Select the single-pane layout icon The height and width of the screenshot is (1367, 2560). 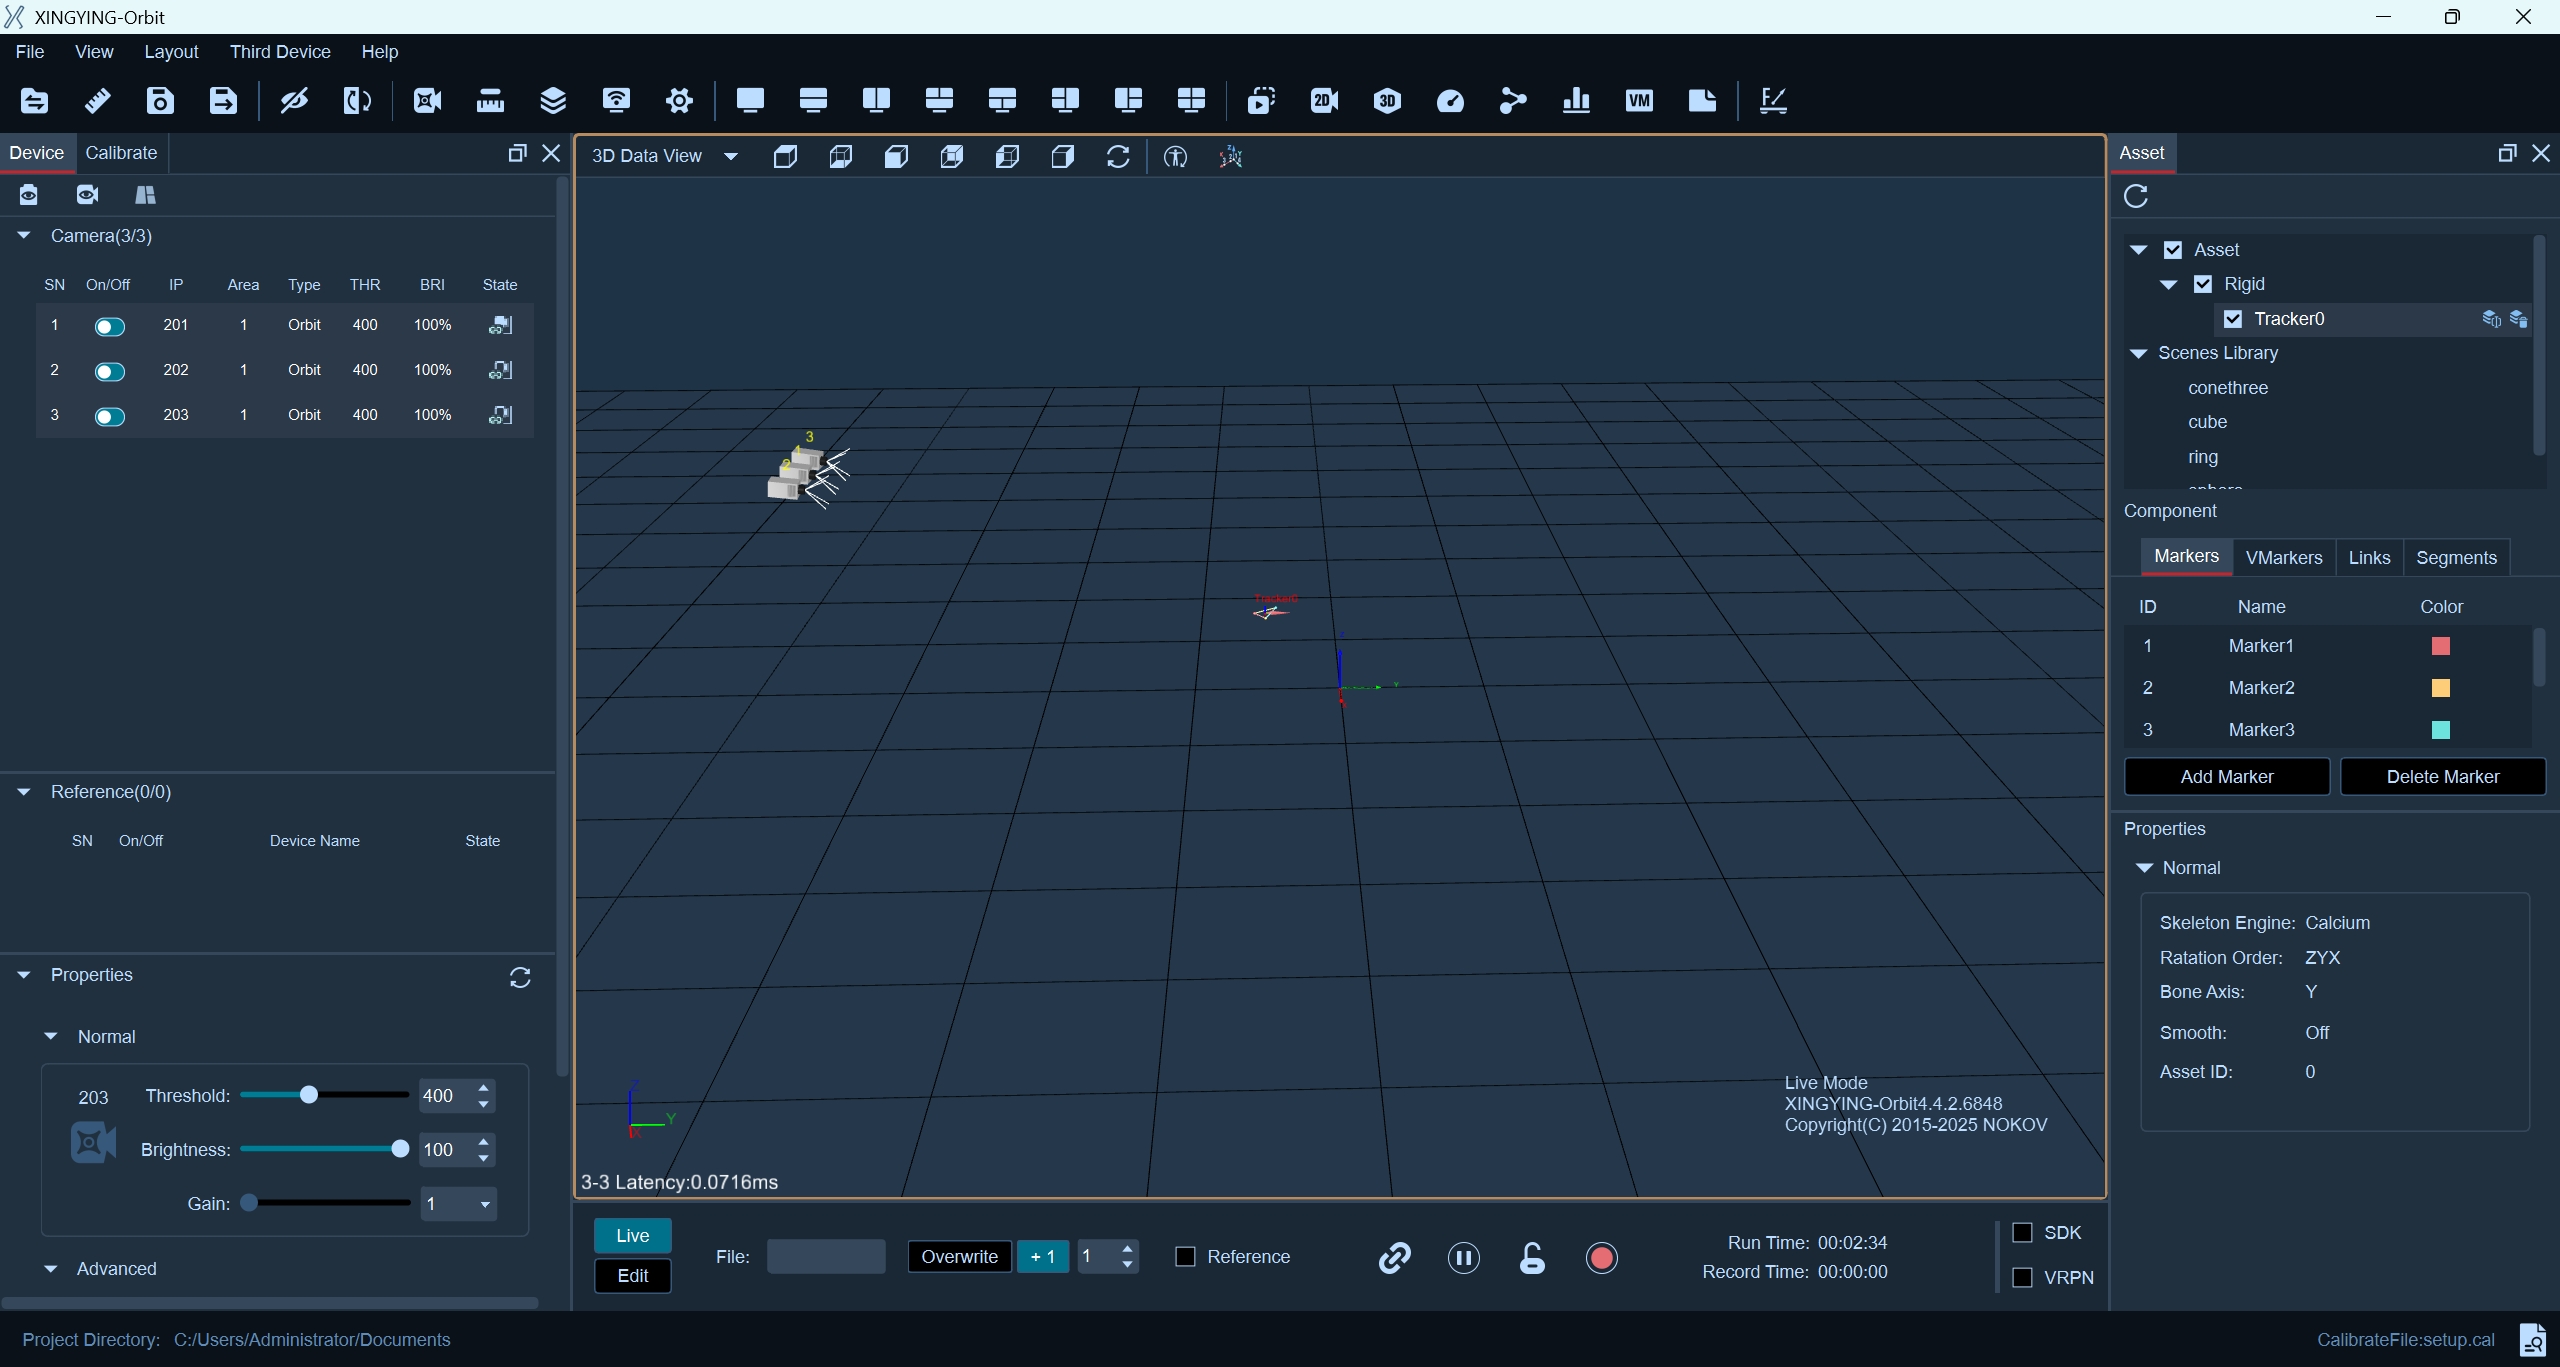pyautogui.click(x=750, y=100)
